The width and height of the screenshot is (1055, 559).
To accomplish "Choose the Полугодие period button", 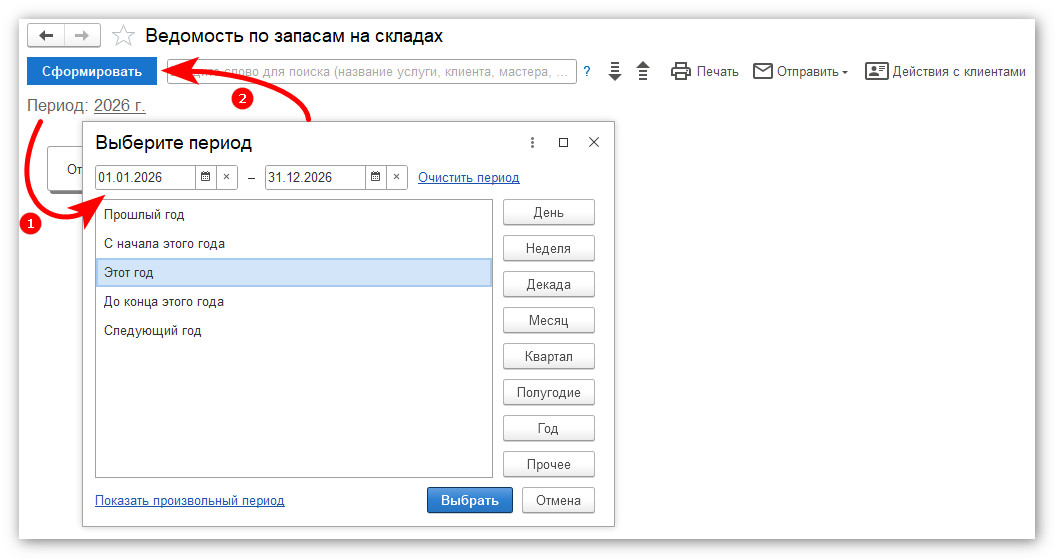I will pyautogui.click(x=549, y=392).
